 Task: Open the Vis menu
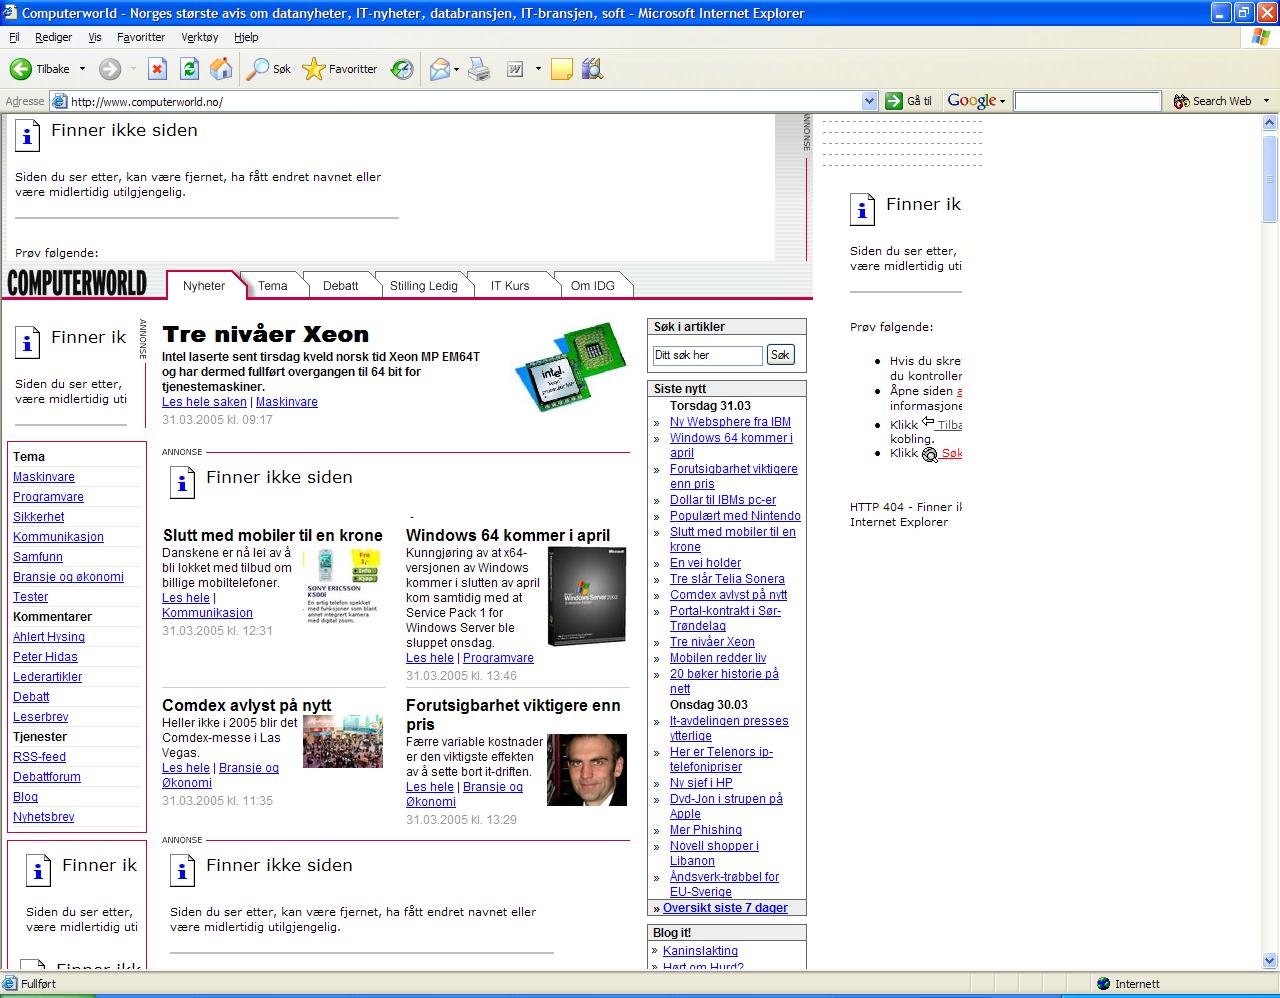coord(95,37)
